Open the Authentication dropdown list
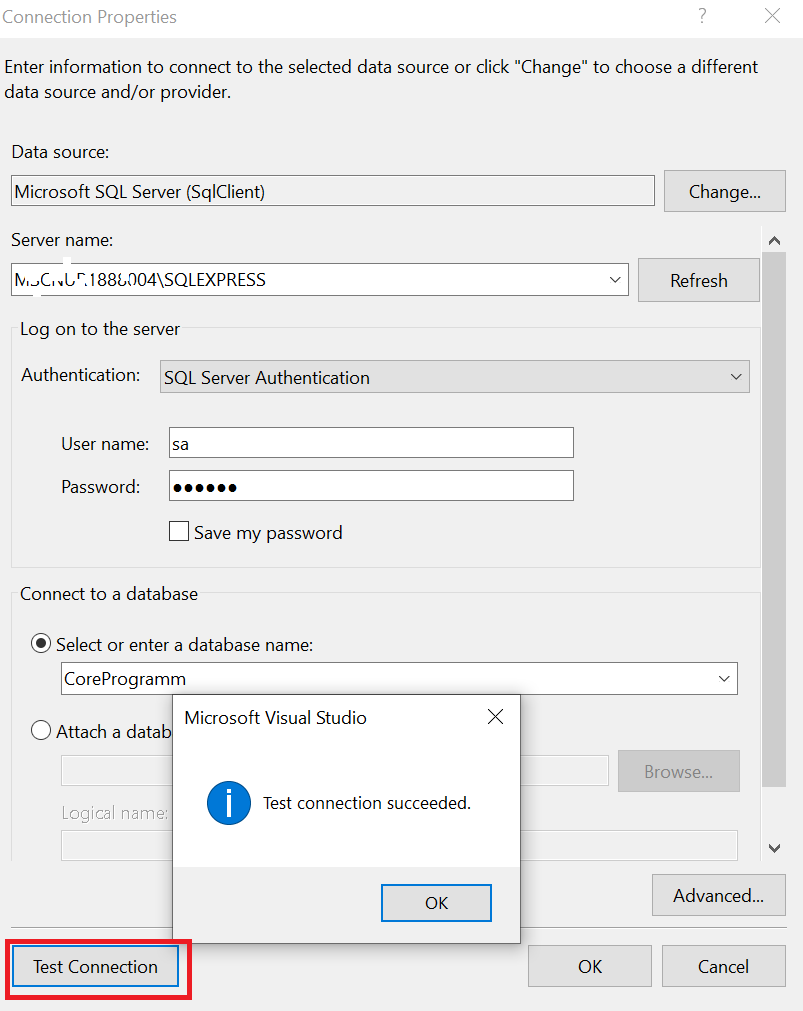The height and width of the screenshot is (1011, 803). [736, 377]
